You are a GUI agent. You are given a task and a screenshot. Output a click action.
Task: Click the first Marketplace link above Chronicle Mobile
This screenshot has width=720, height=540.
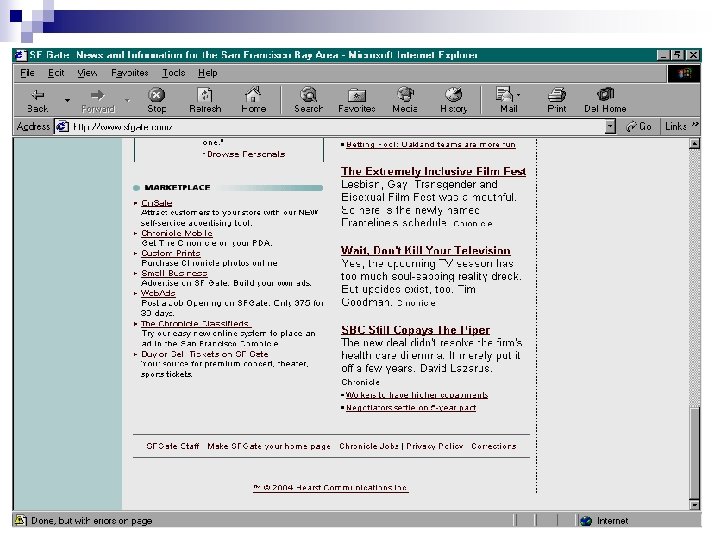point(157,203)
